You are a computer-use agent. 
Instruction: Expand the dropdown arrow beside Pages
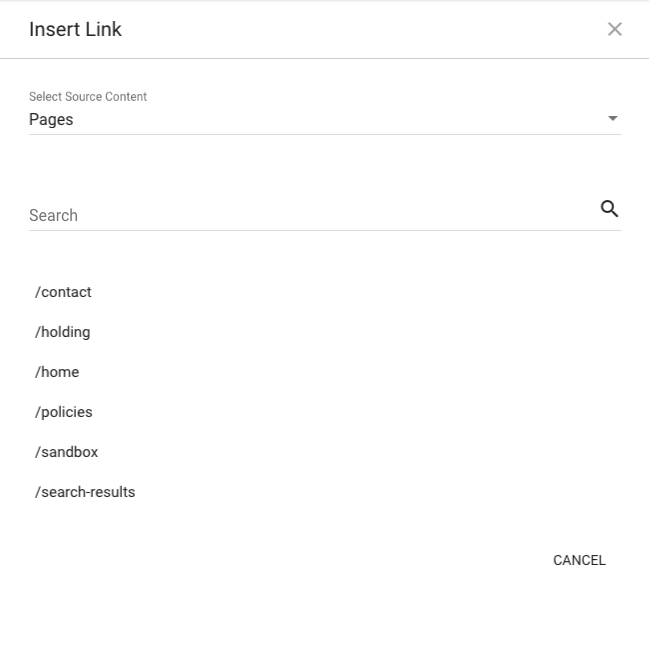click(x=613, y=119)
